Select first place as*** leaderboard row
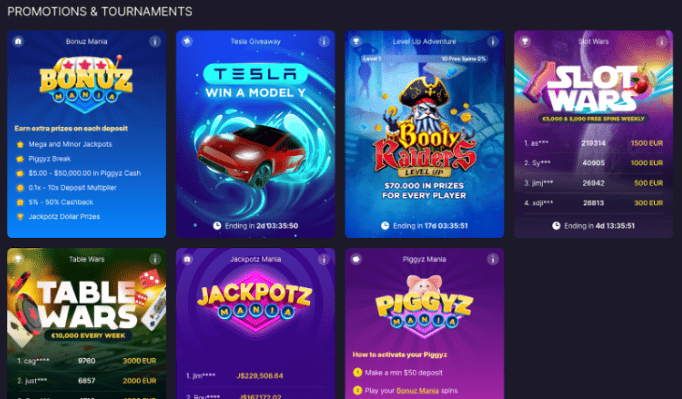Screen dimensions: 682x399 (594, 143)
